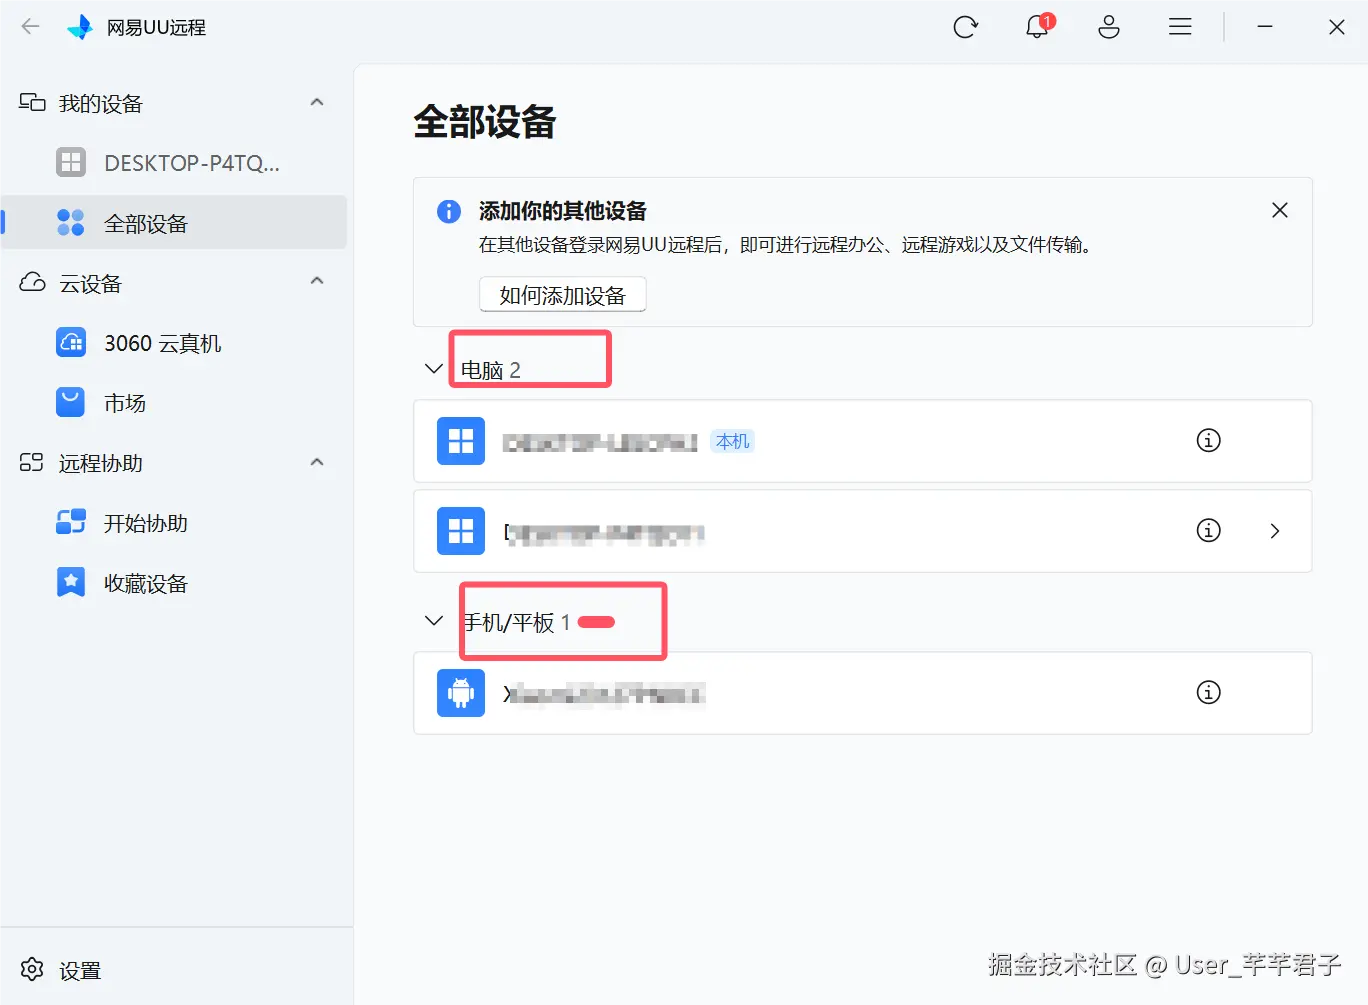Click the 开始协助 icon
The image size is (1368, 1005).
[71, 522]
